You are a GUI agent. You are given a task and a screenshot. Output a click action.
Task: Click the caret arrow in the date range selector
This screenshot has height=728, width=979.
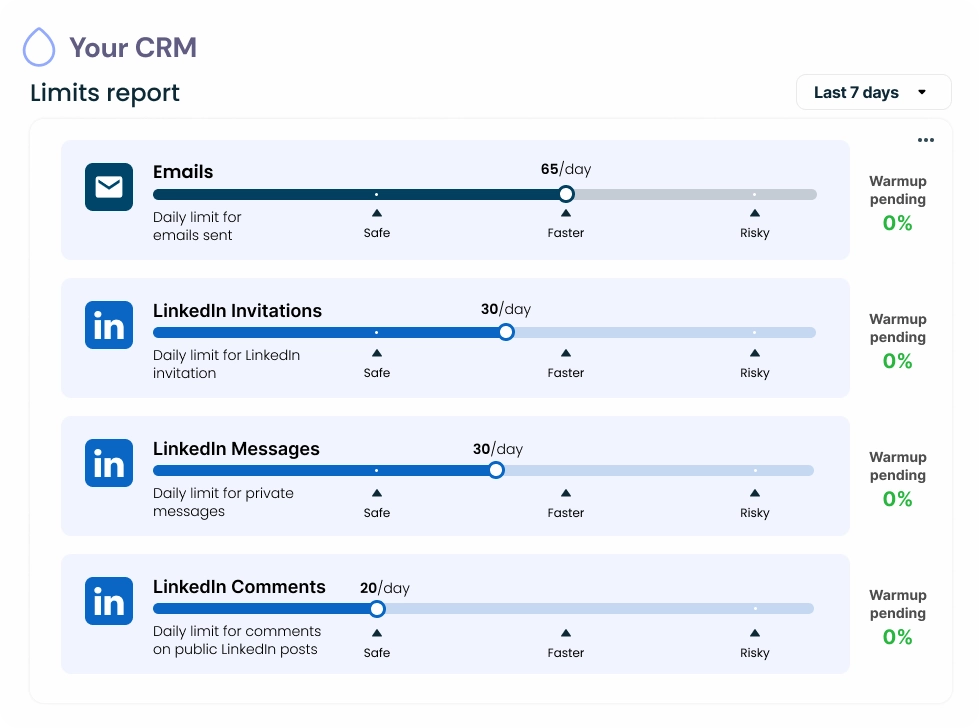click(x=922, y=92)
